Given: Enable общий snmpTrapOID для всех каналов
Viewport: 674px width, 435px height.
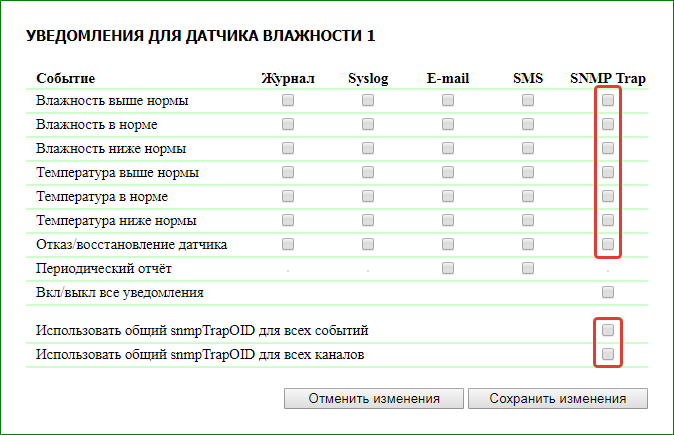Looking at the screenshot, I should pos(608,354).
